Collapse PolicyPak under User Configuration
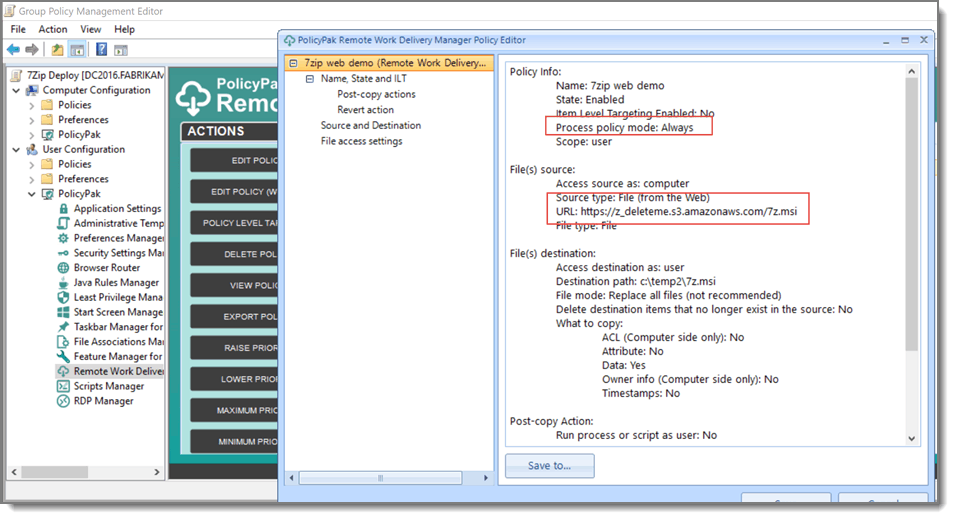Screen dimensions: 954x519 tap(32, 194)
